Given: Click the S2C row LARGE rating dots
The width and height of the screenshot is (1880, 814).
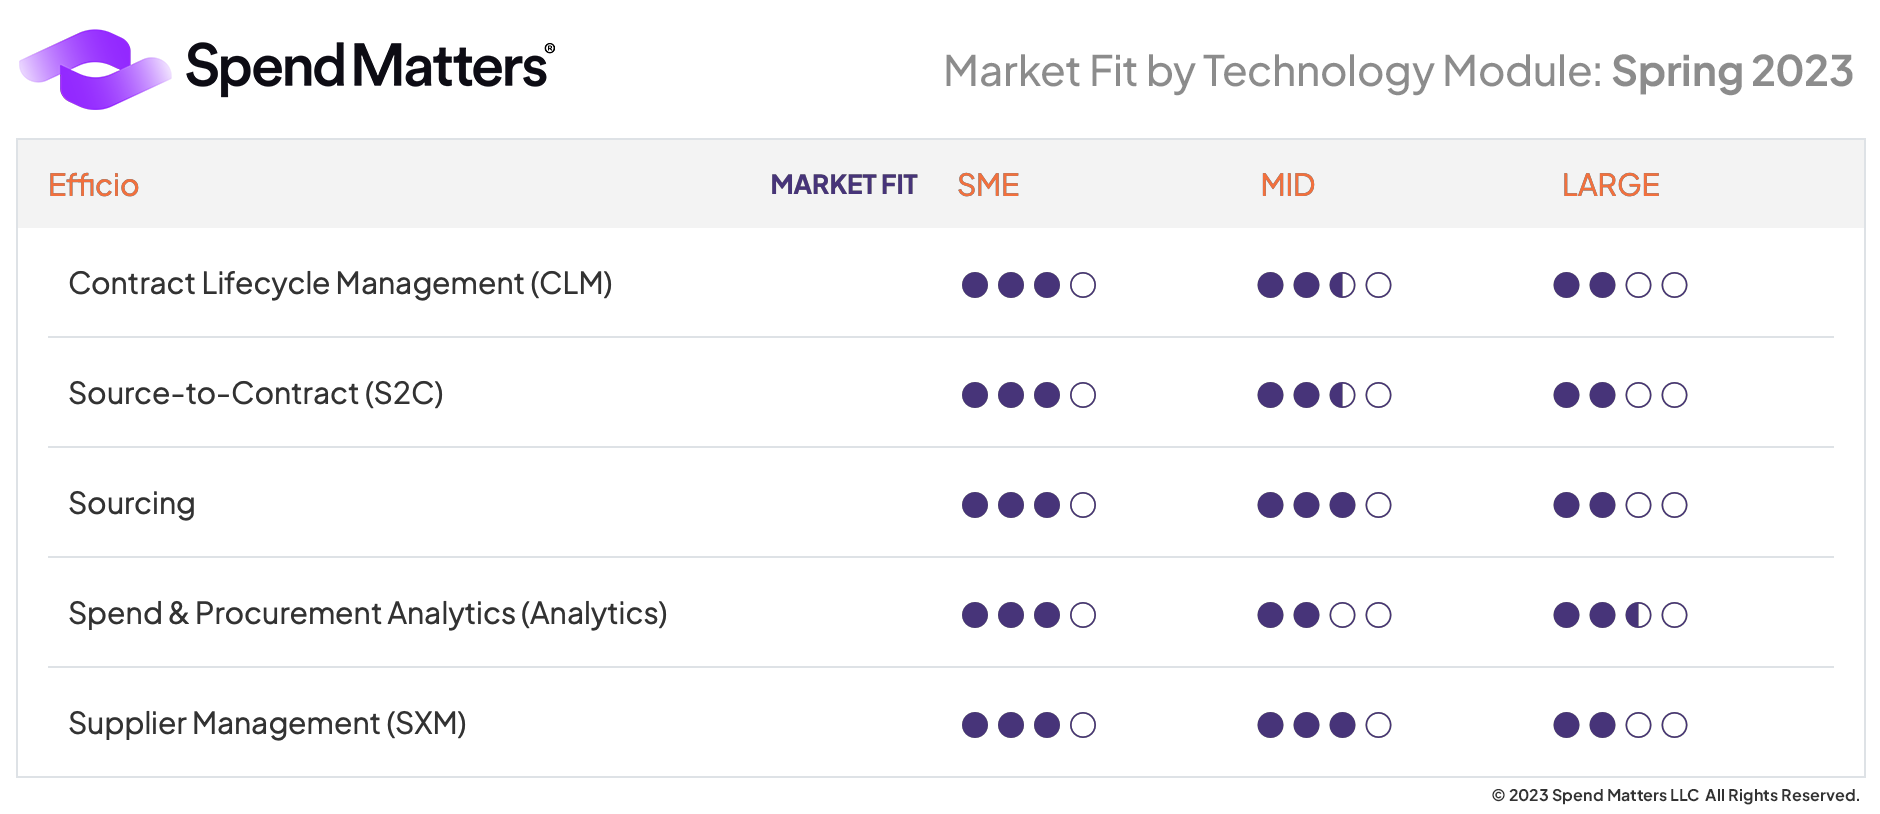Looking at the screenshot, I should click(x=1620, y=395).
